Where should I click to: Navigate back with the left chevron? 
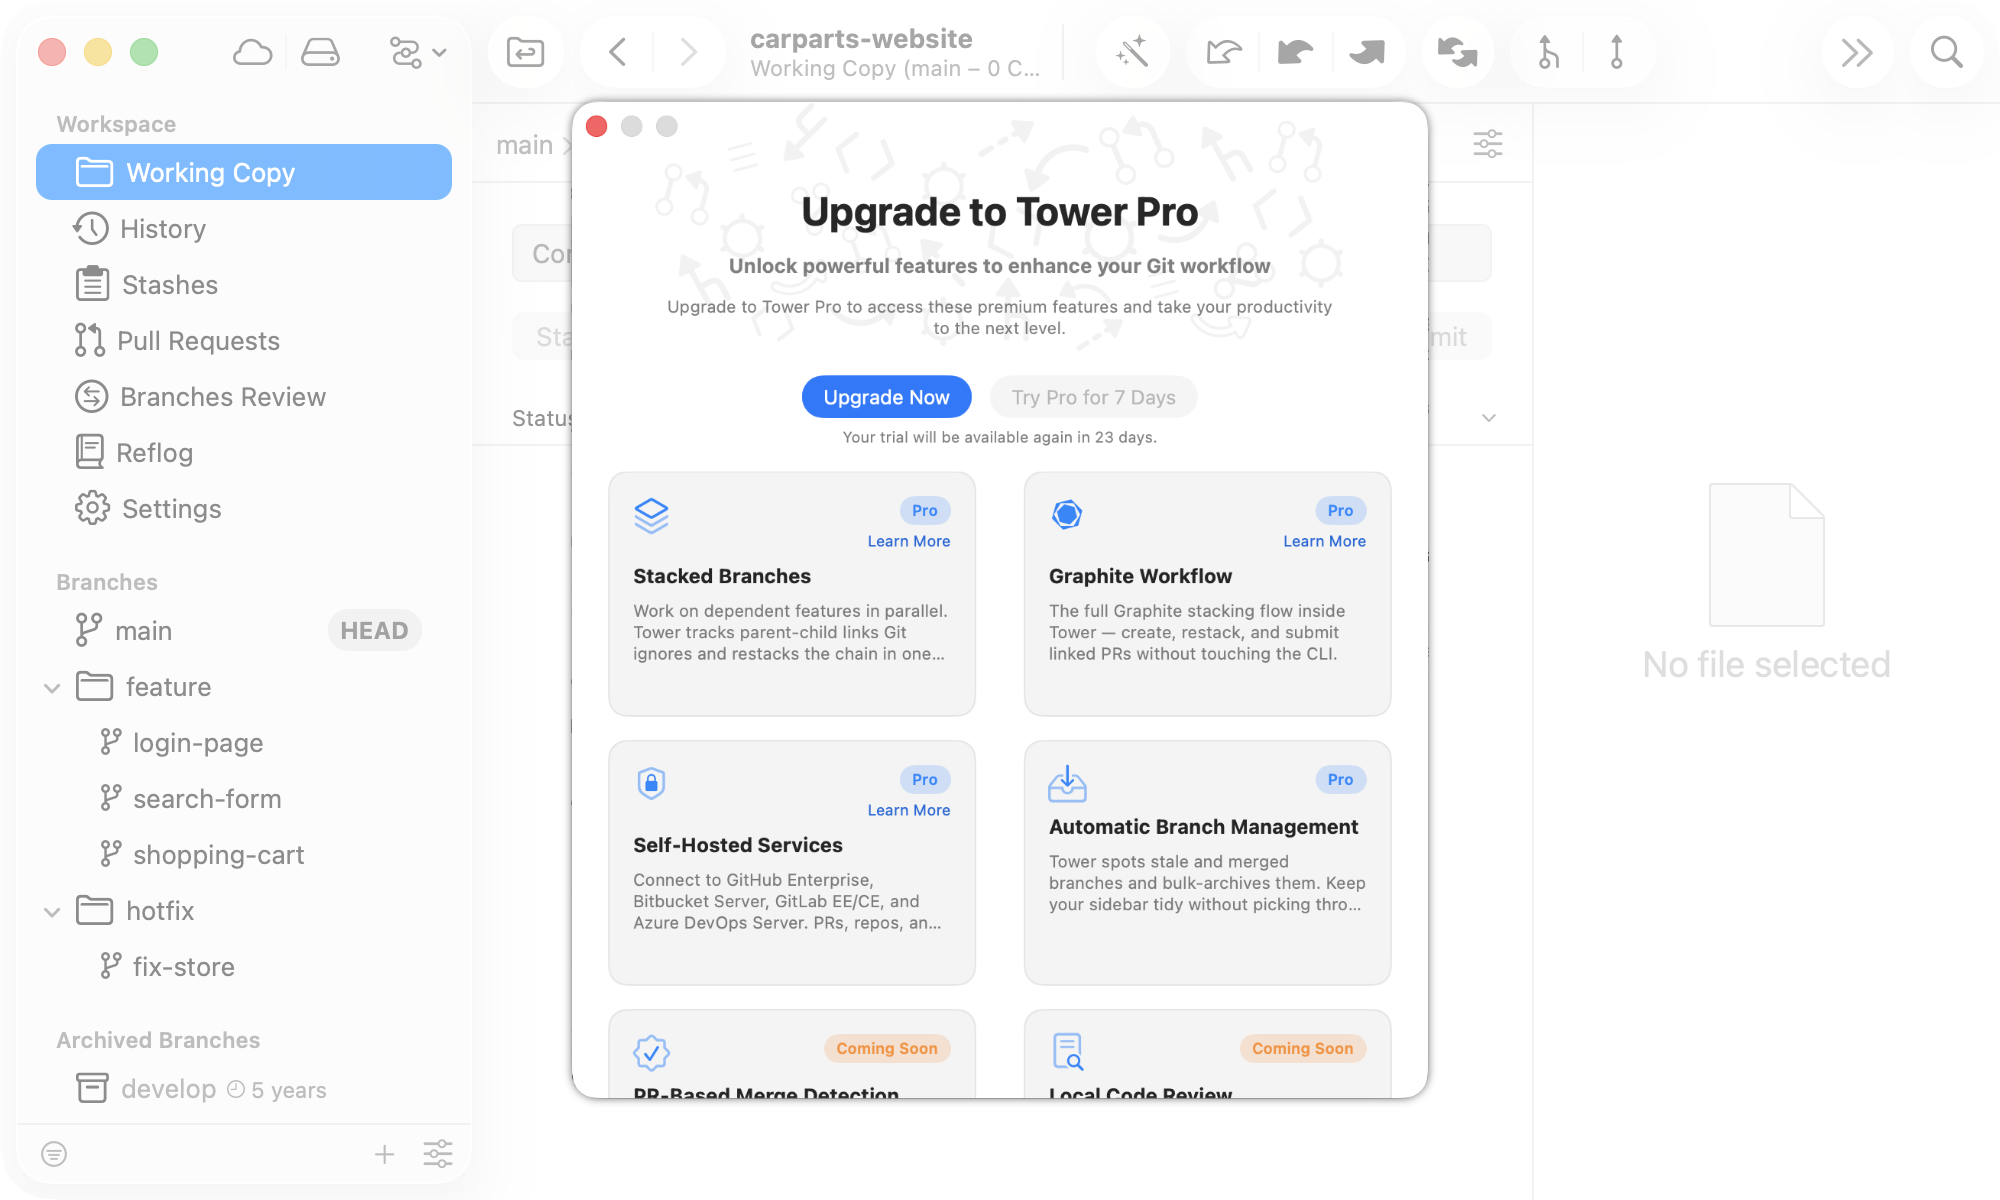[x=617, y=52]
